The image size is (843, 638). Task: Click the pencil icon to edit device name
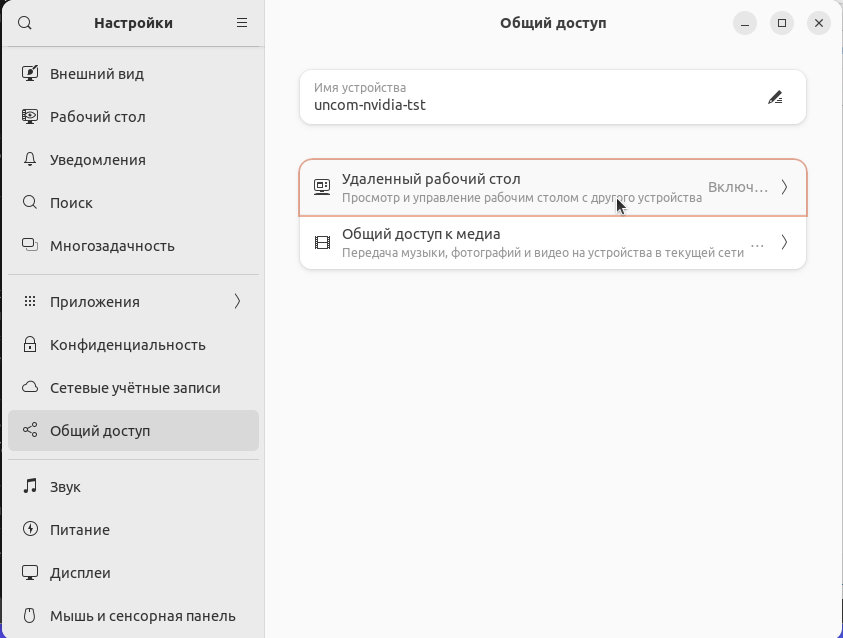775,97
